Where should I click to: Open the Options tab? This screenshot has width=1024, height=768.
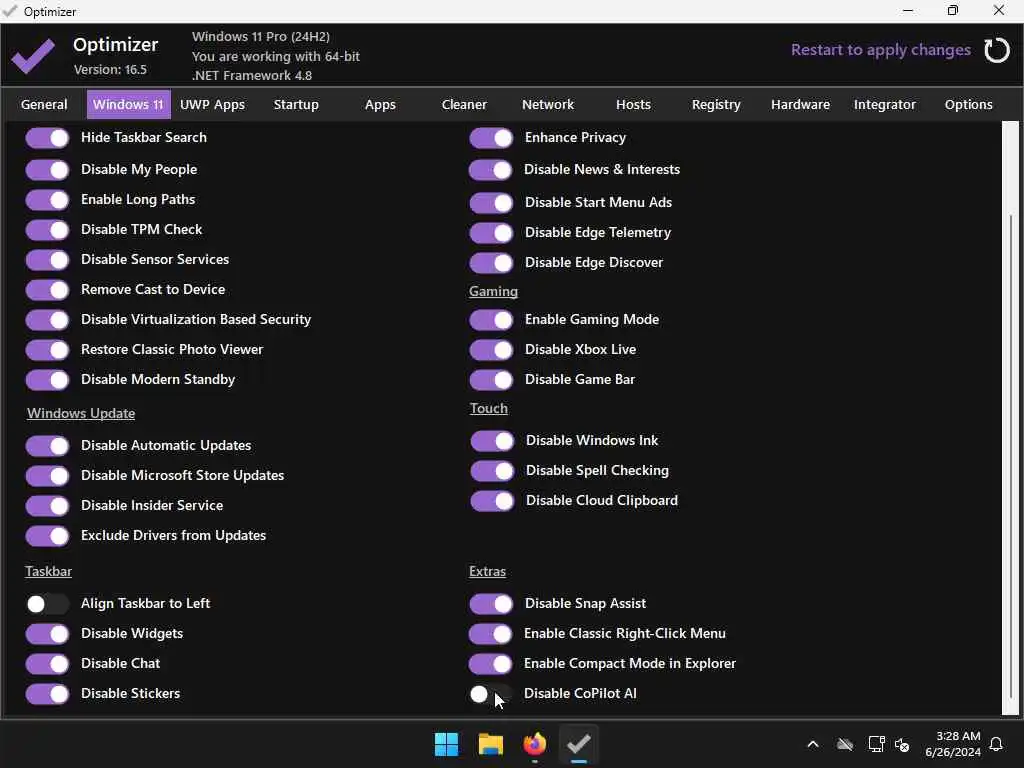pos(968,104)
